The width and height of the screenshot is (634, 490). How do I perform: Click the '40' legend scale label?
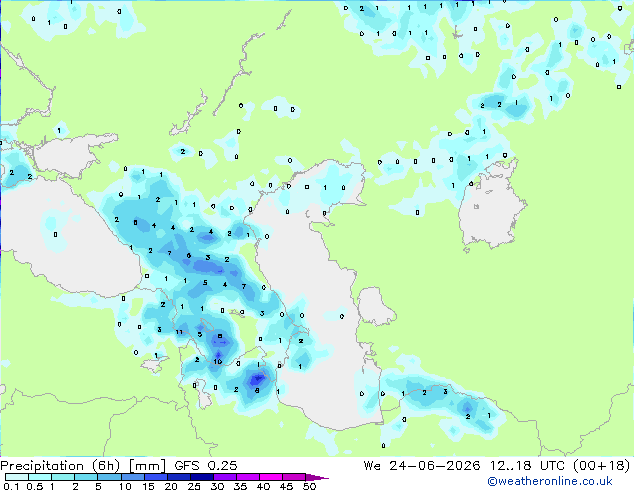tap(263, 486)
